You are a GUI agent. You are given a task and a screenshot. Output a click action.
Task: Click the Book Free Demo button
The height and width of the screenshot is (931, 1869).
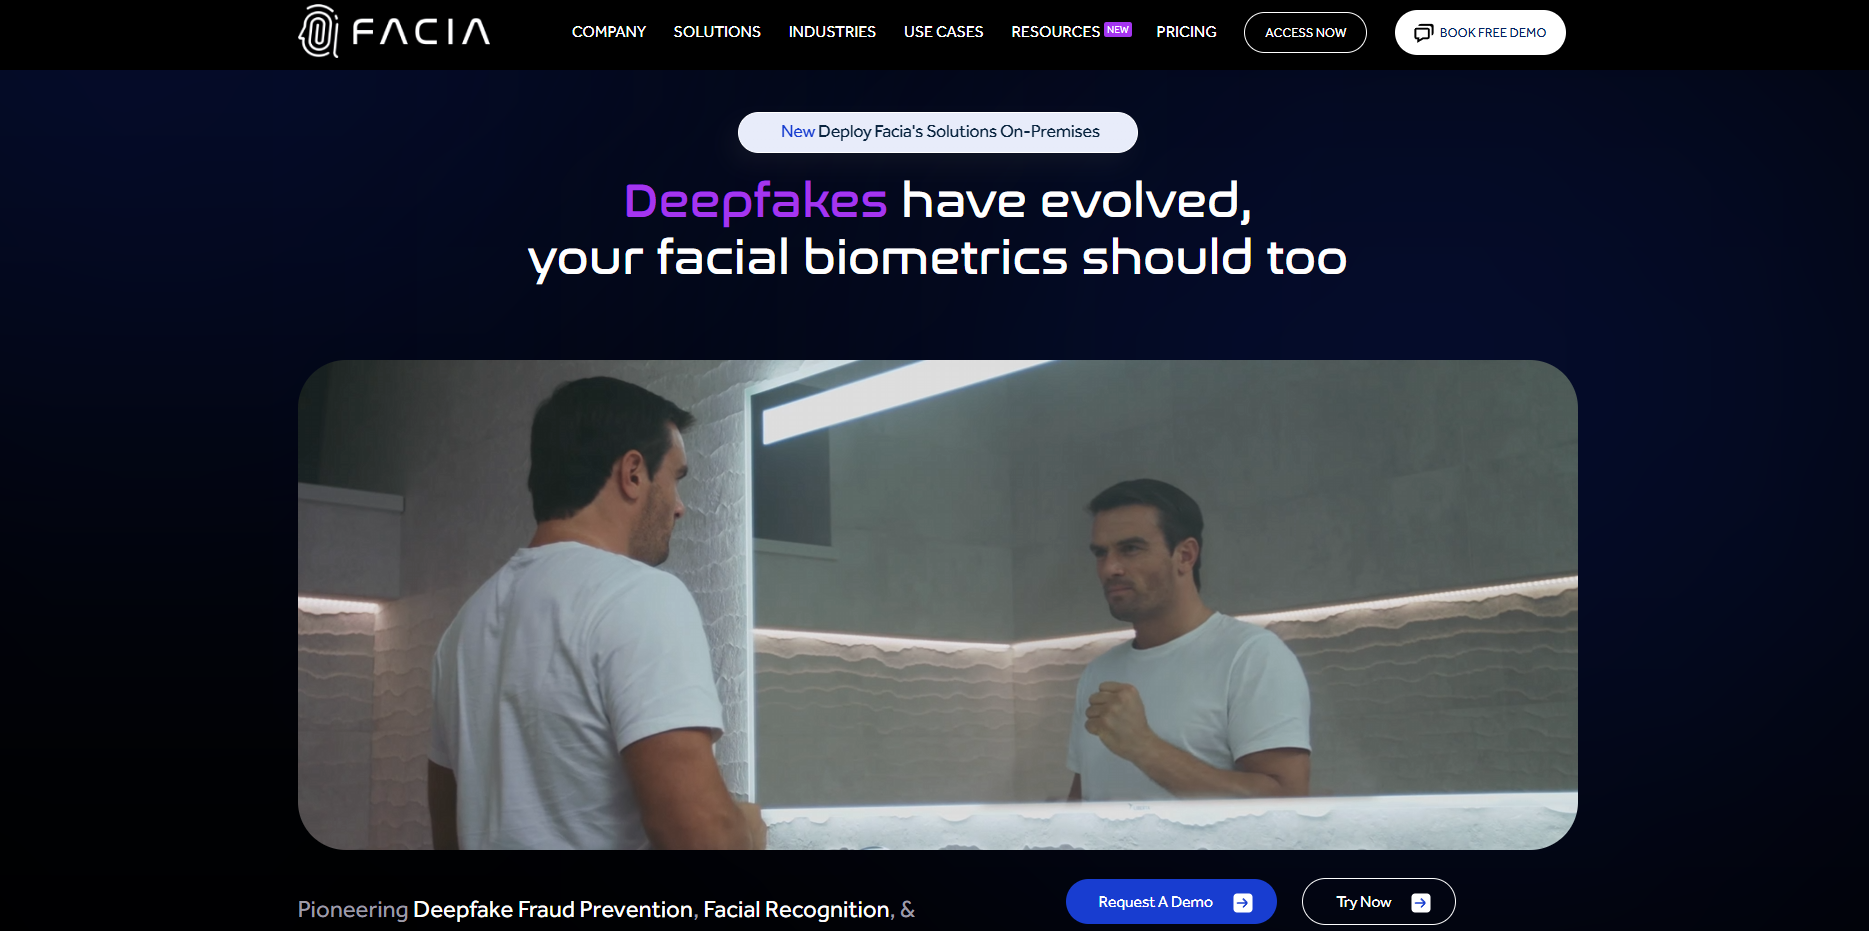point(1480,32)
